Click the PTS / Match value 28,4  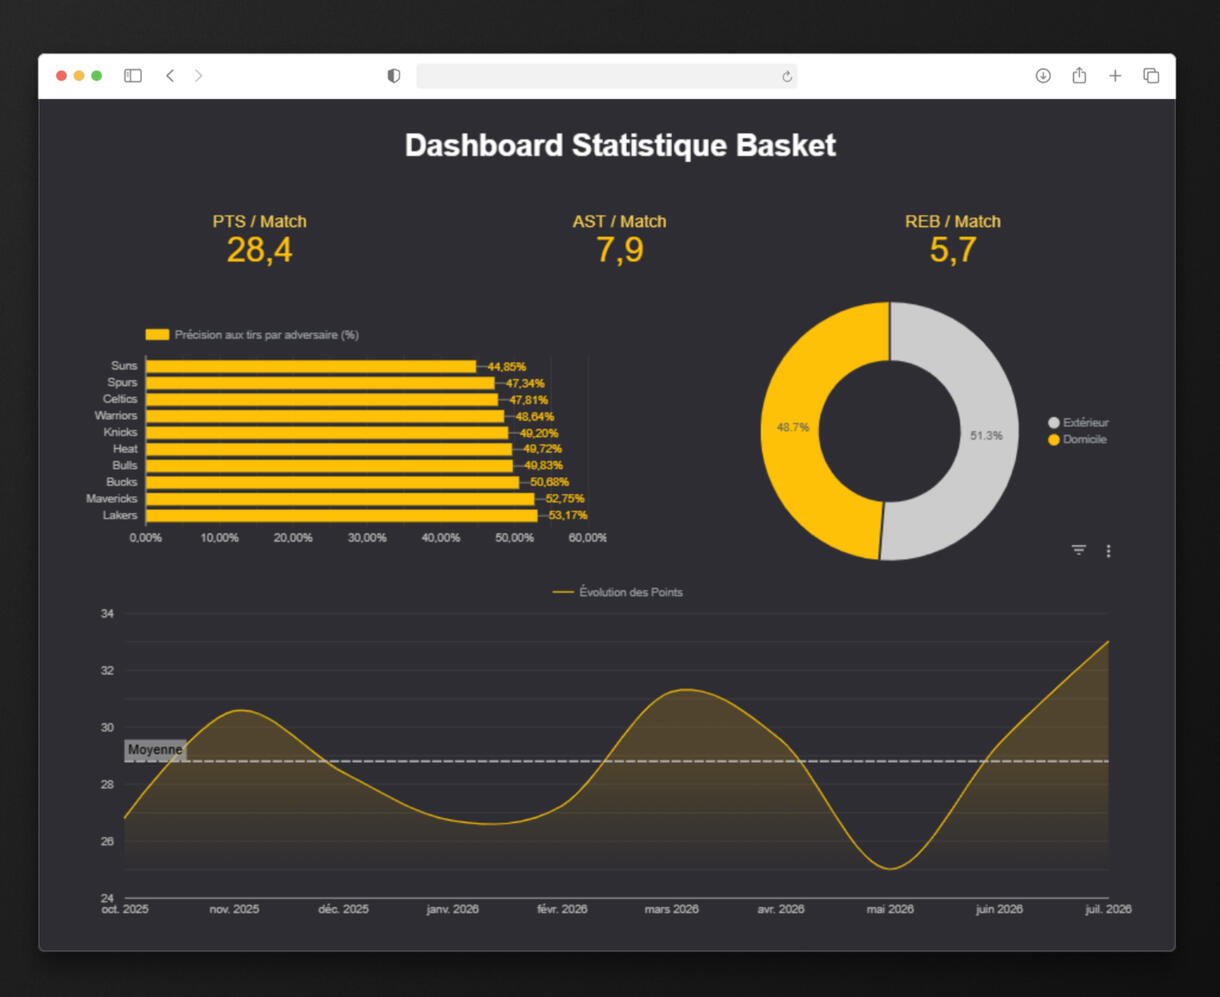[x=260, y=250]
